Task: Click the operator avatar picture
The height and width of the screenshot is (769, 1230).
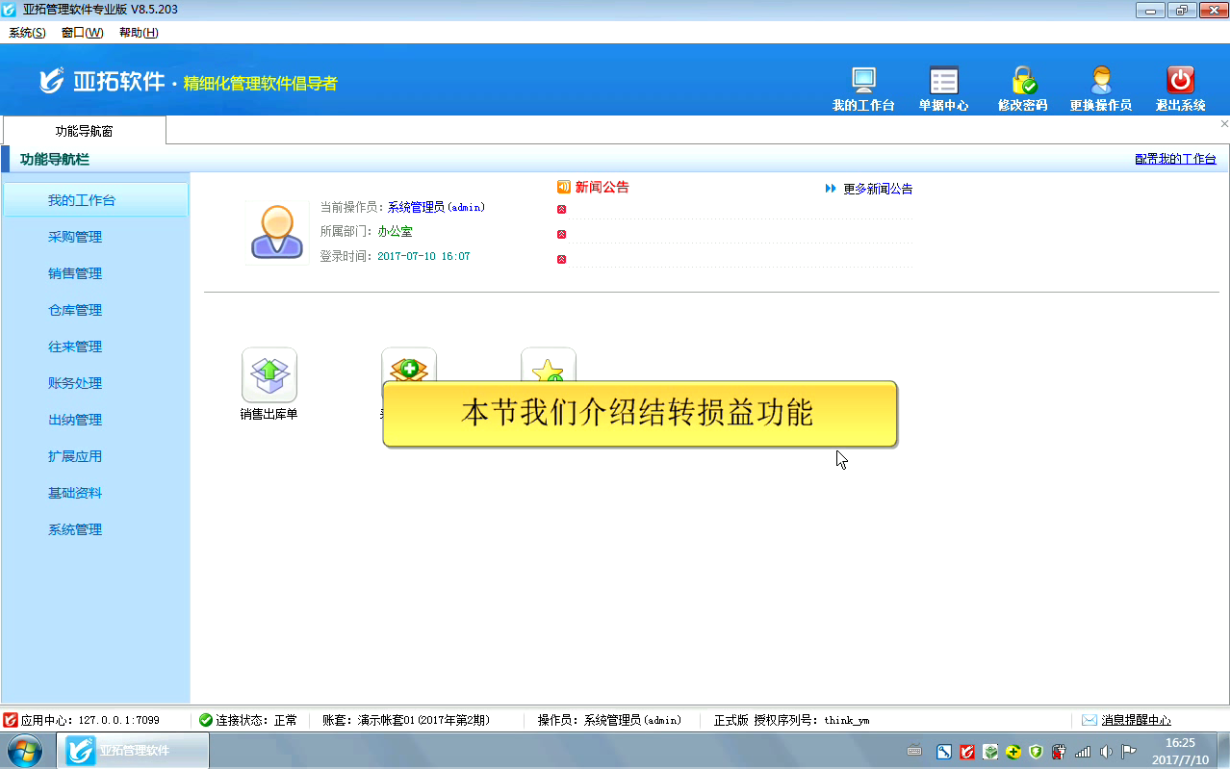Action: point(277,233)
